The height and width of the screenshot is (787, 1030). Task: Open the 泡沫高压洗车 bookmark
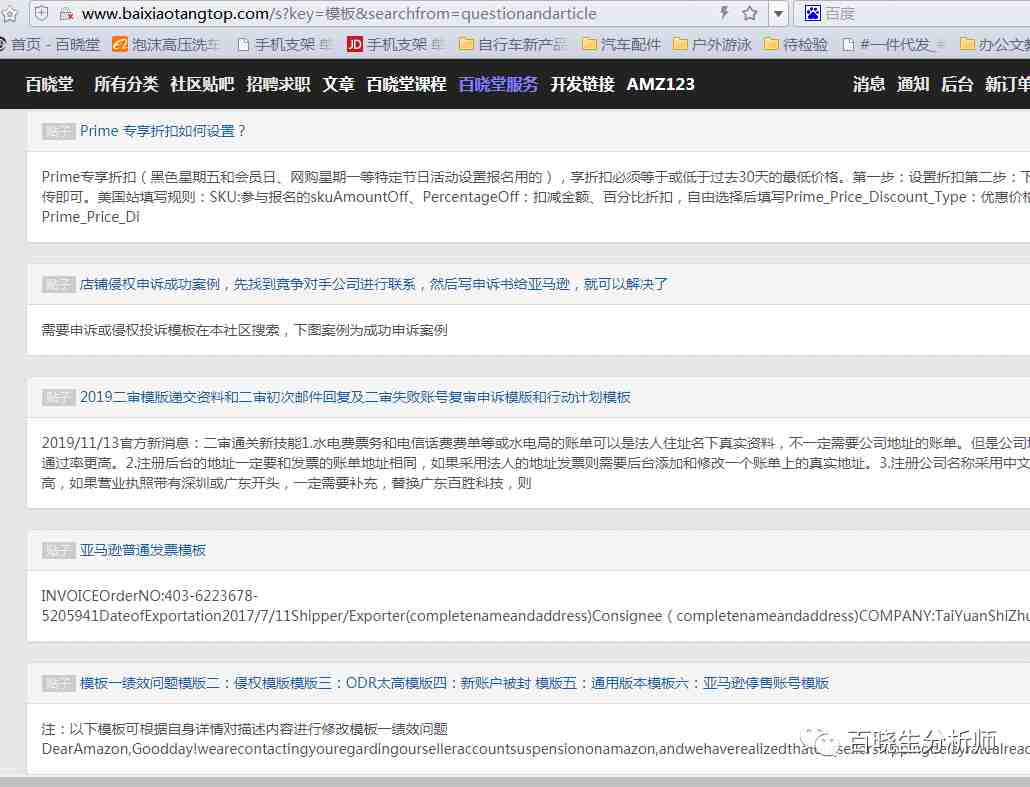point(166,45)
